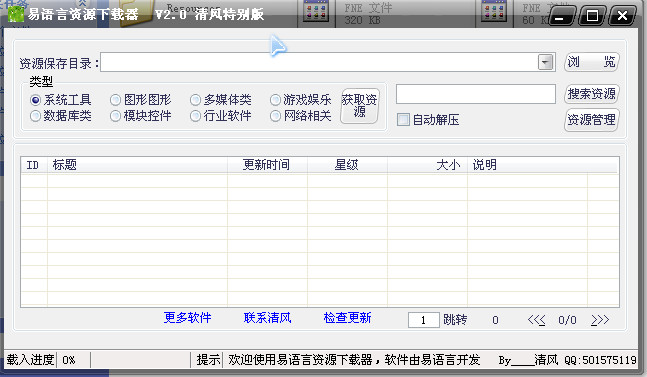Viewport: 647px width, 377px height.
Task: Click the app icon in title bar
Action: [x=16, y=14]
